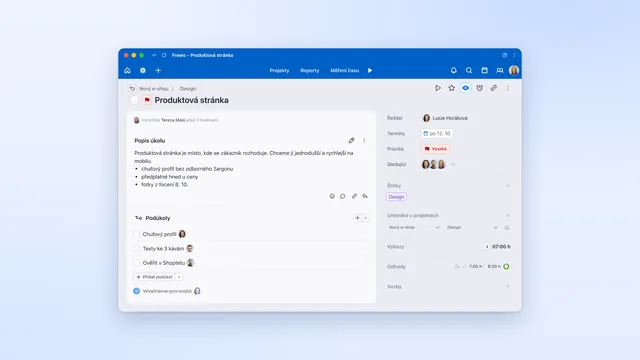Click the red priority flag next to the title
The image size is (640, 360).
pos(147,100)
